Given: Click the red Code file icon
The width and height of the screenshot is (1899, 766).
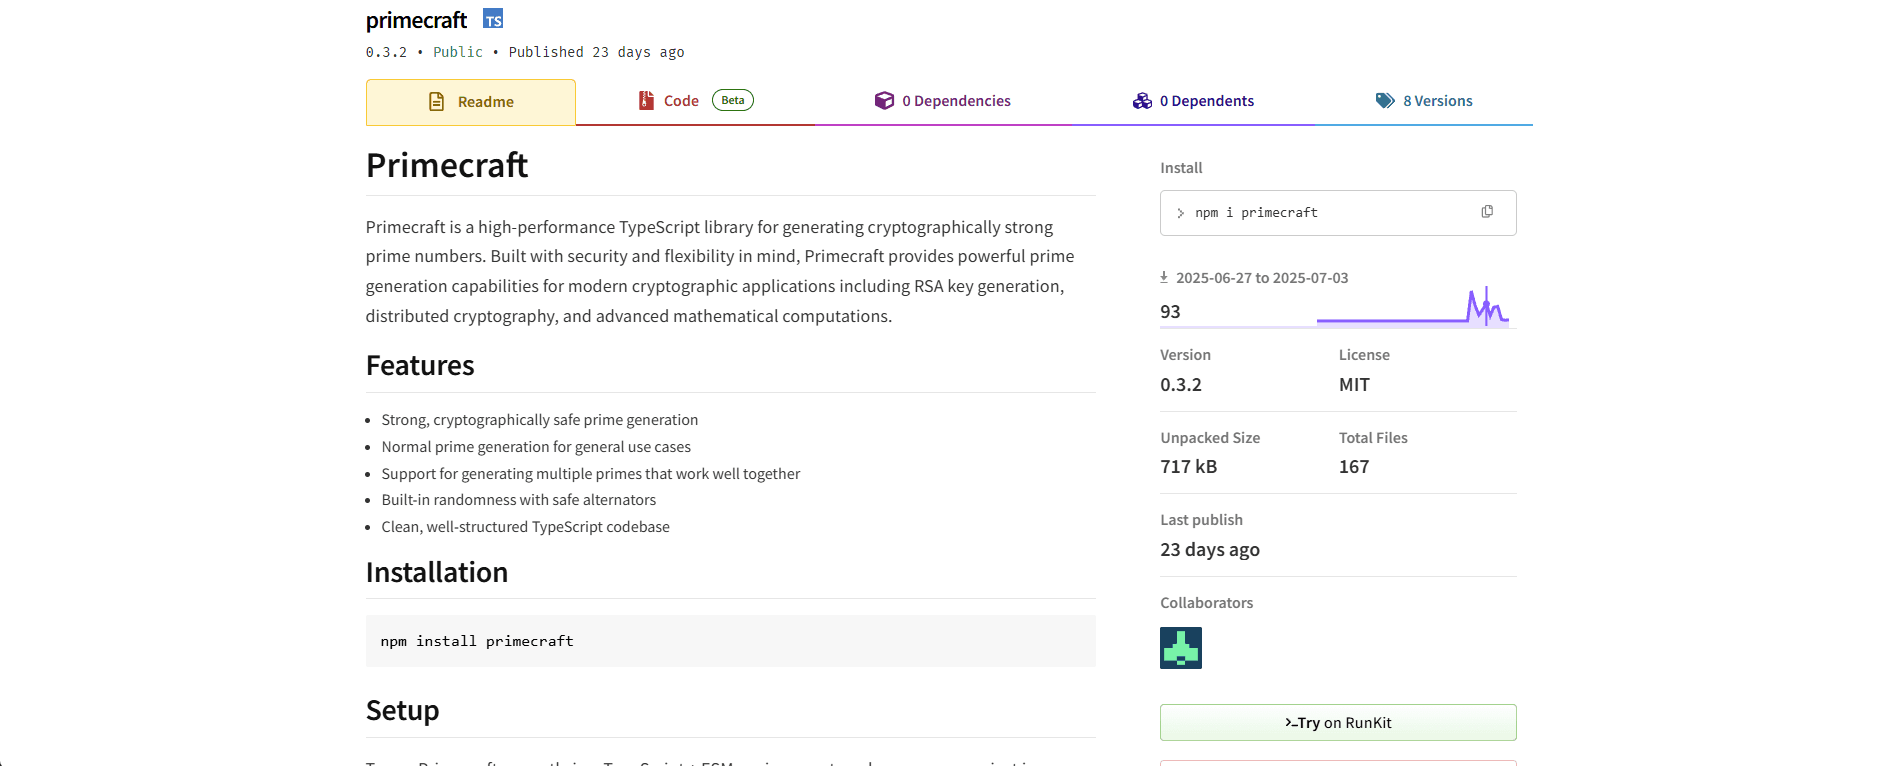Looking at the screenshot, I should point(646,100).
